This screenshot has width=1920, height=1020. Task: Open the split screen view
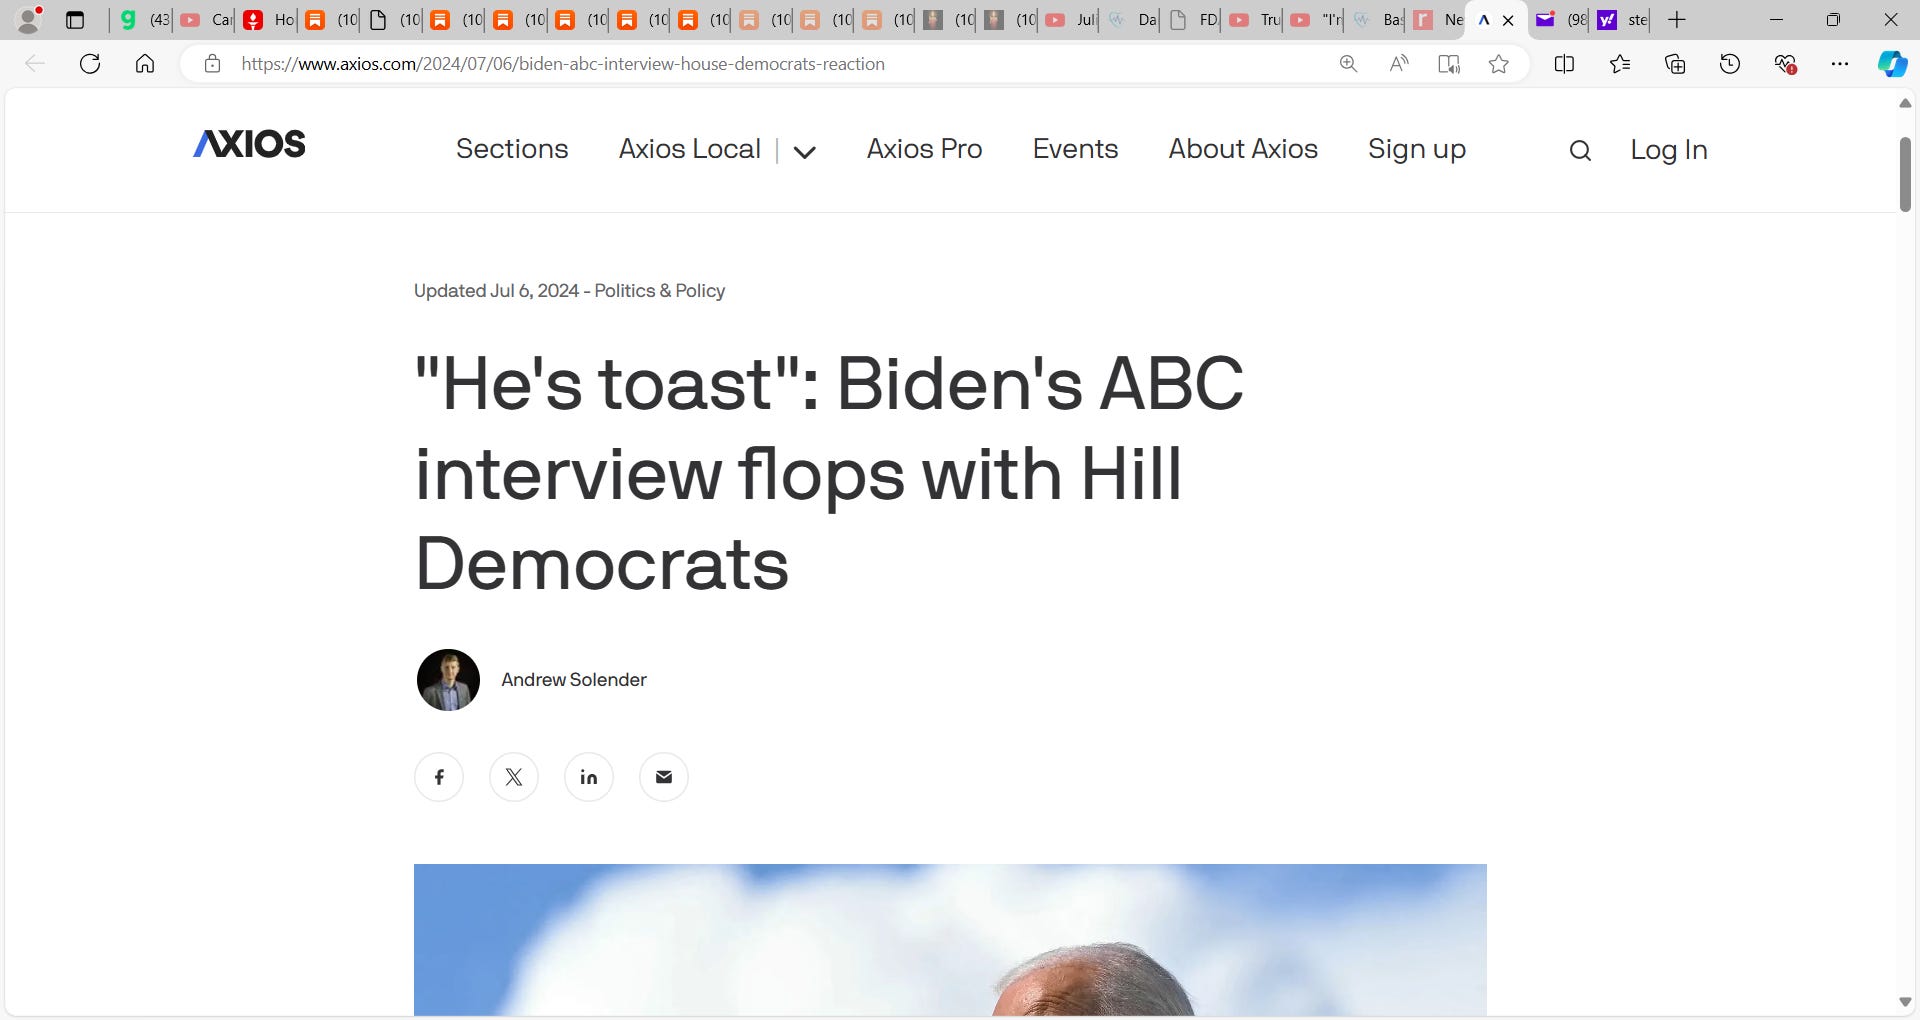point(1565,64)
